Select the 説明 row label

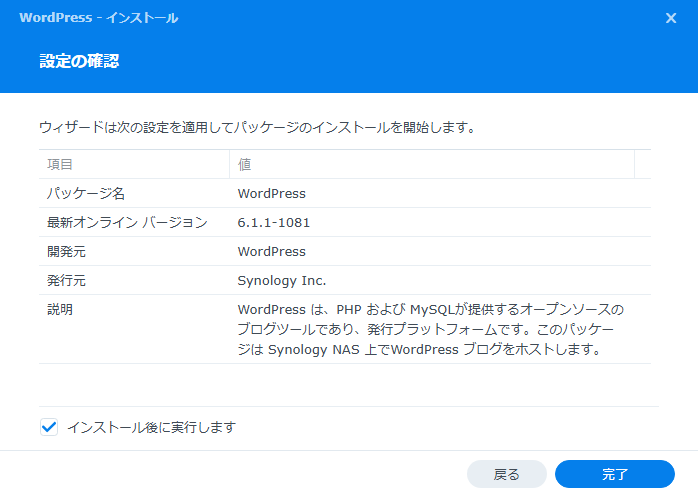click(x=60, y=309)
